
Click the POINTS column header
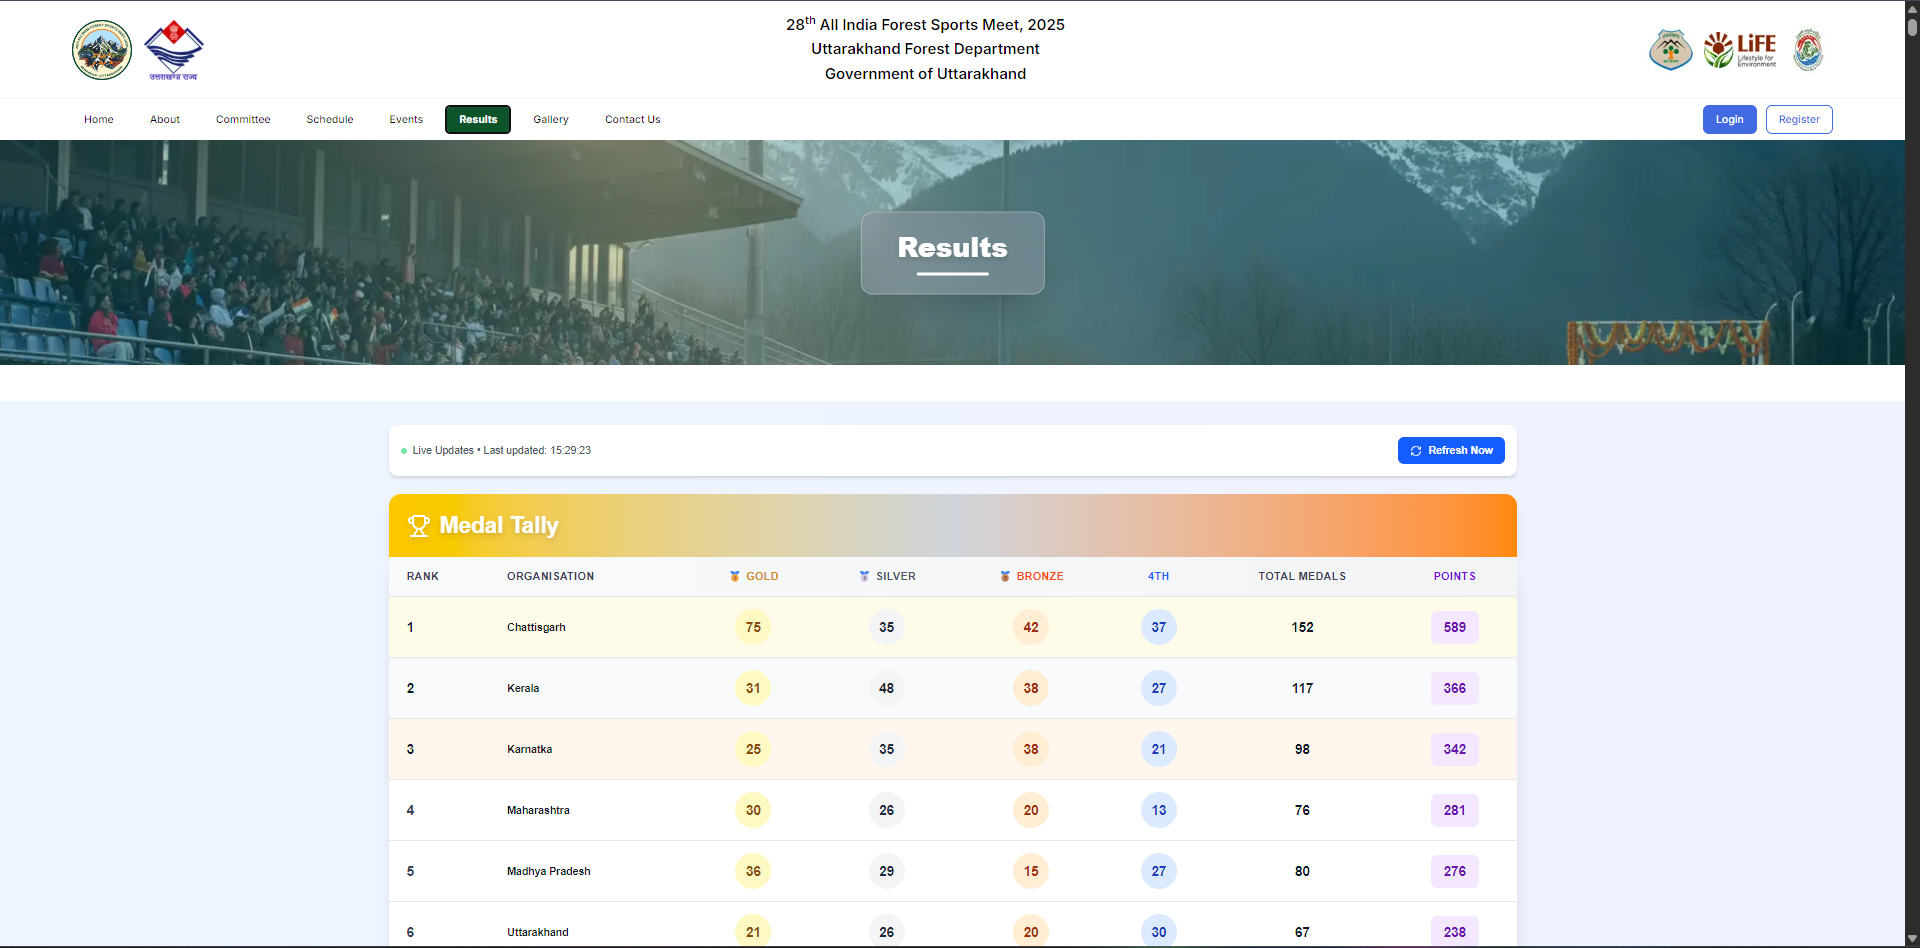click(x=1455, y=576)
